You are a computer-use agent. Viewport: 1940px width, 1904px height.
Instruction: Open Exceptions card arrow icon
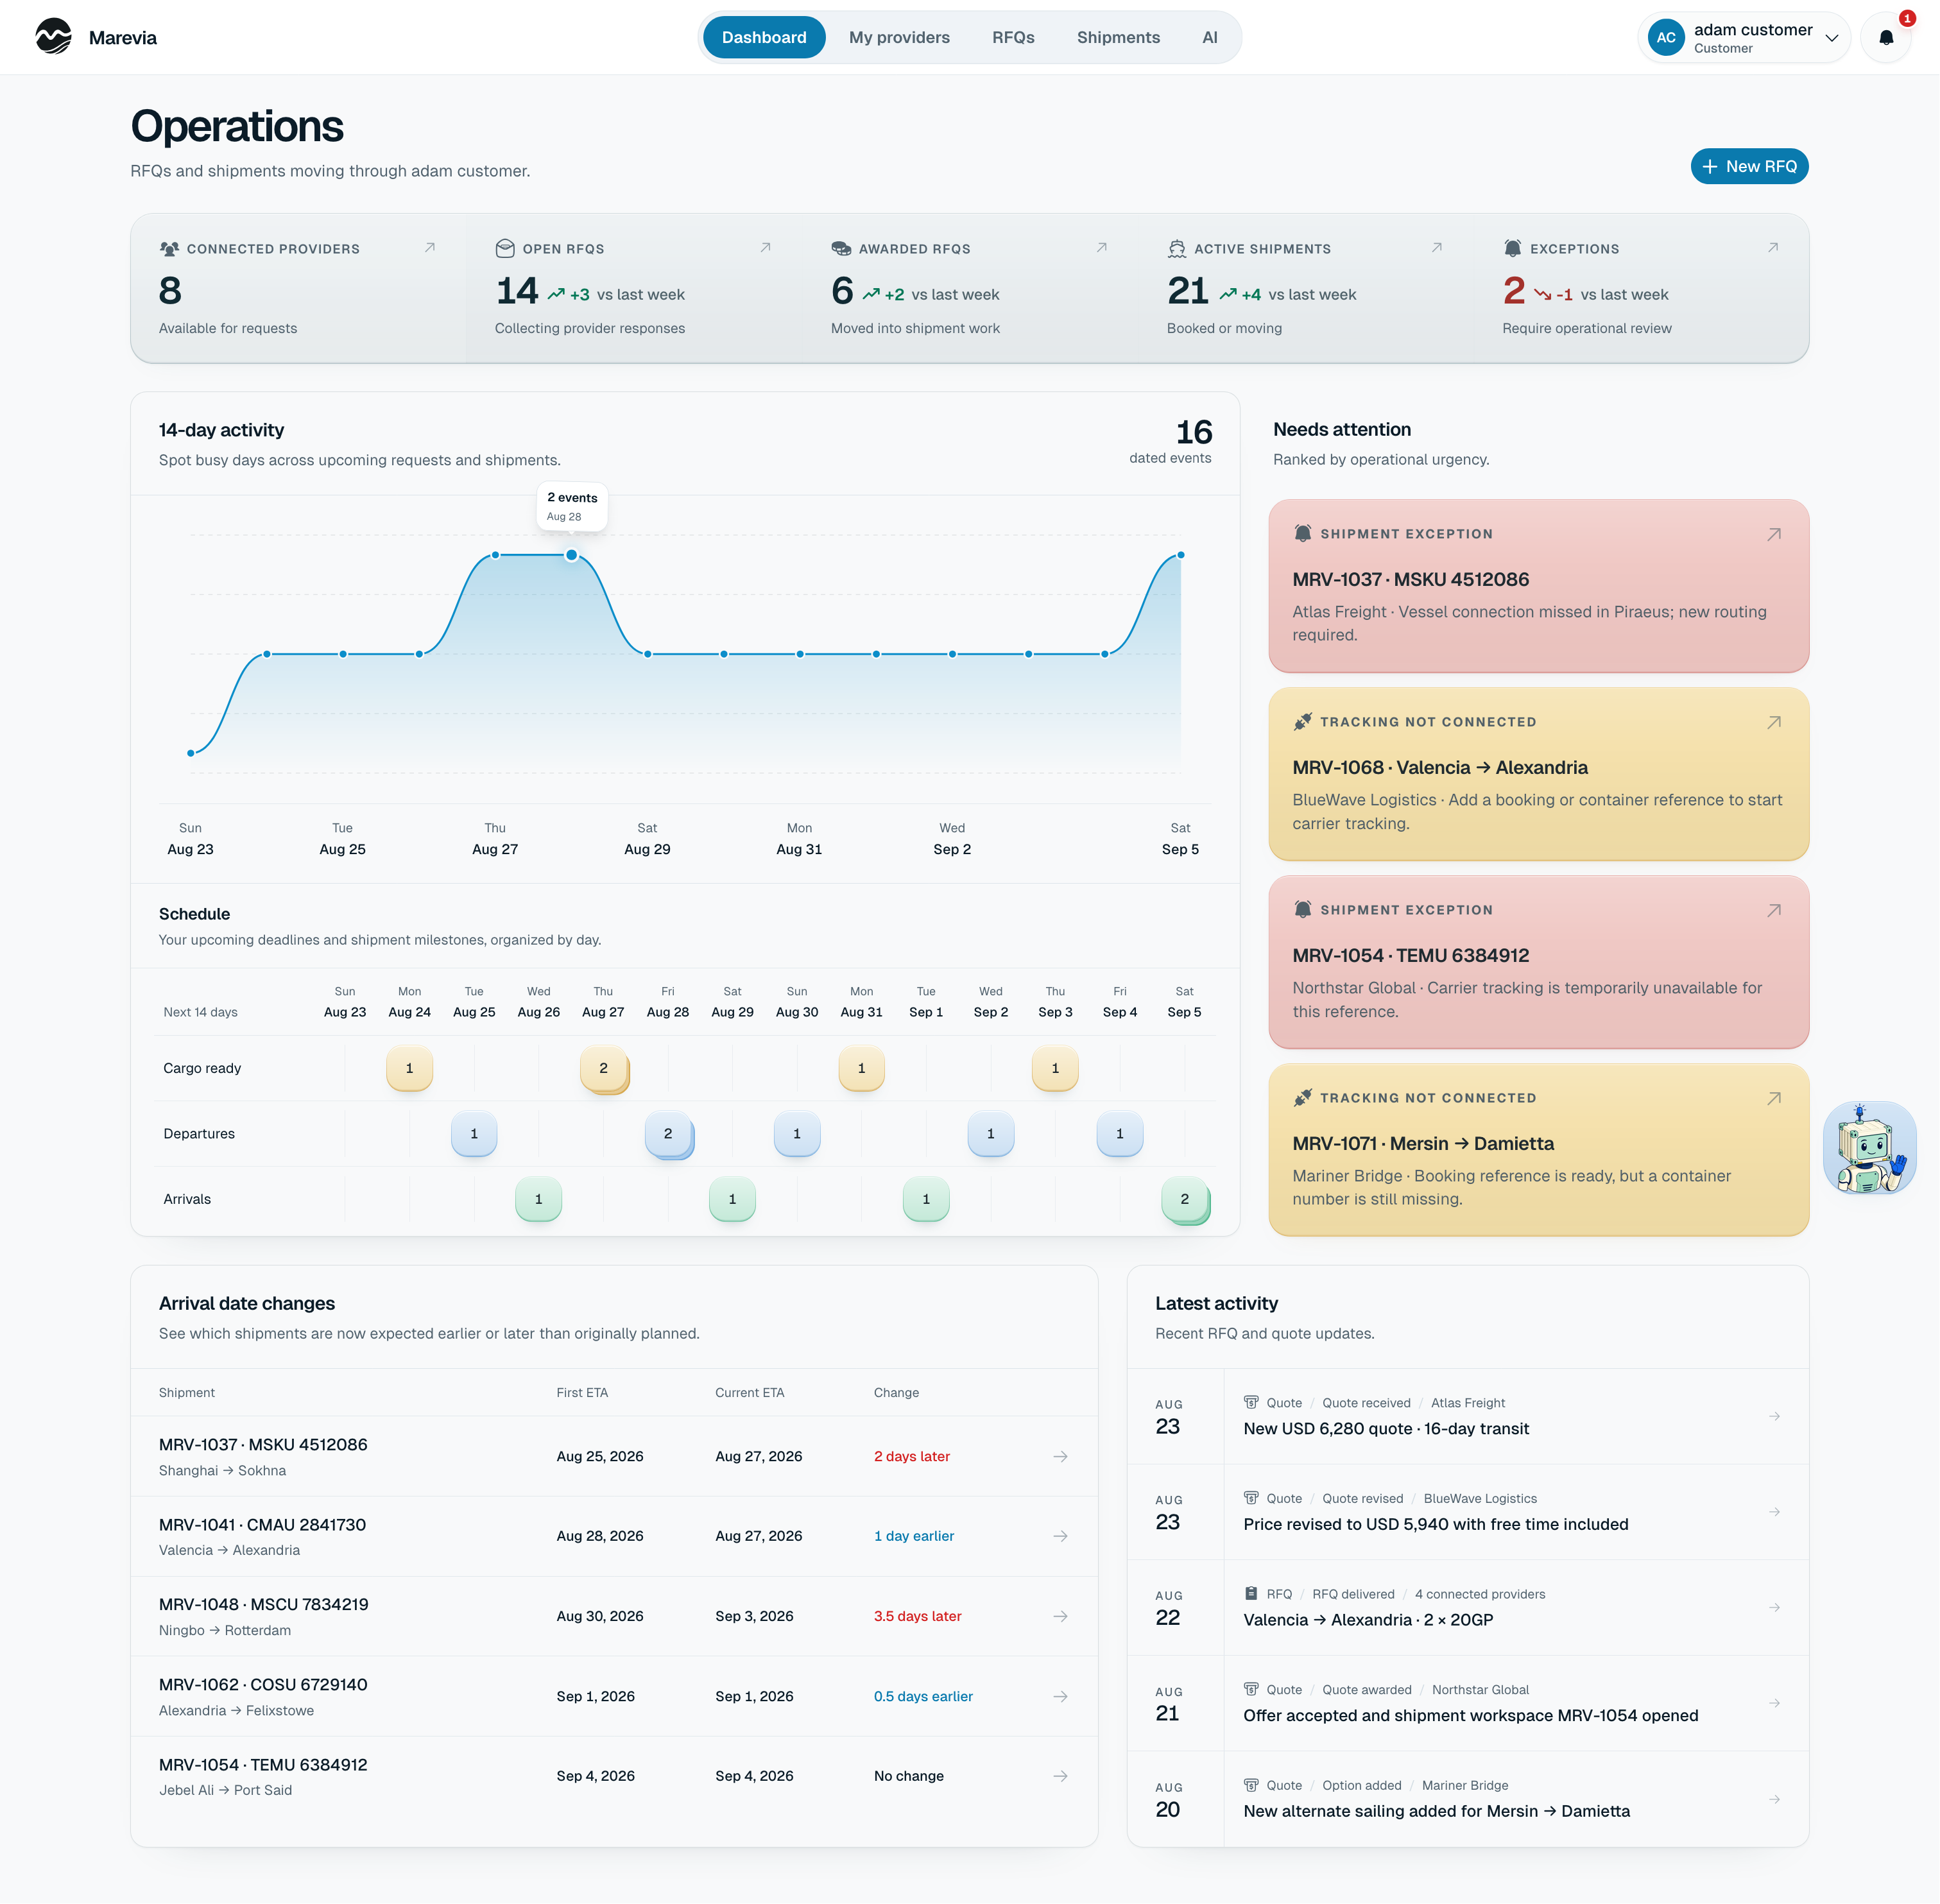1773,248
